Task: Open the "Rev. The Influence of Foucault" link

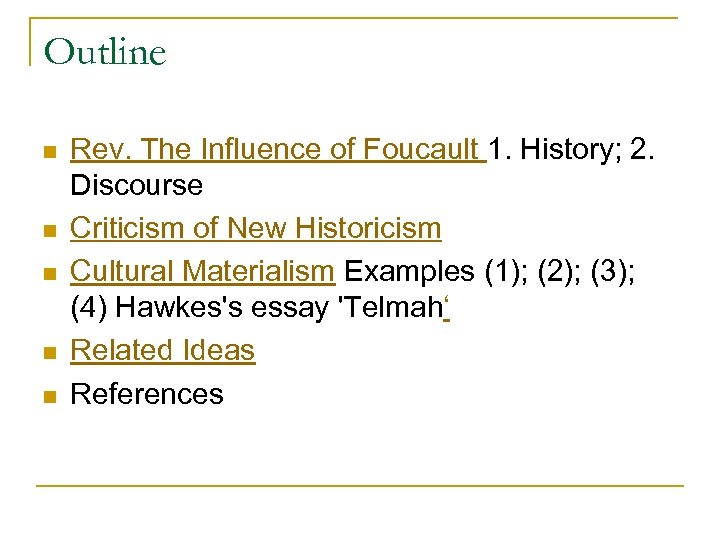Action: coord(276,150)
